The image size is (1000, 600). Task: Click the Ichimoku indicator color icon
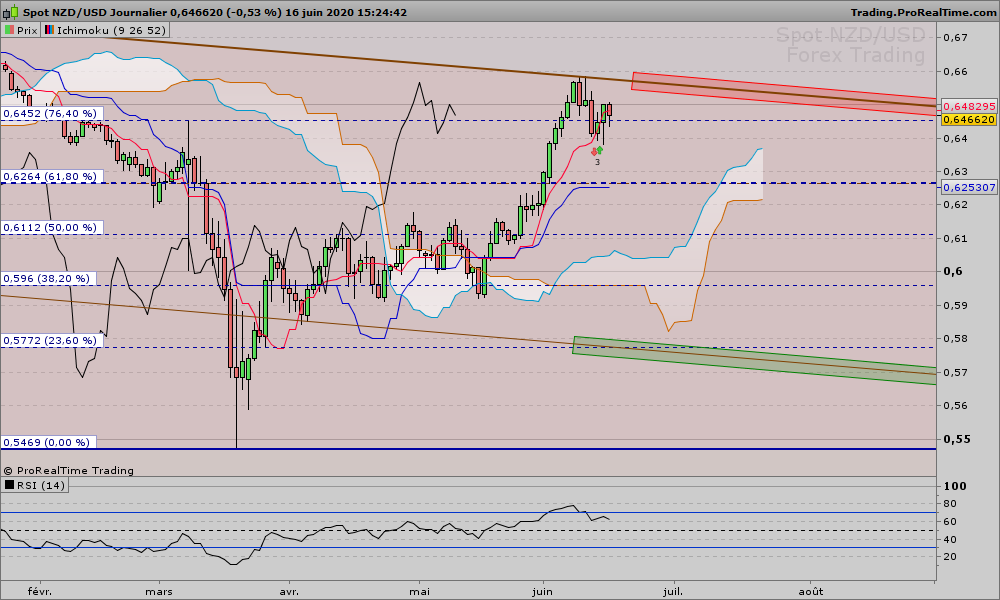coord(49,31)
